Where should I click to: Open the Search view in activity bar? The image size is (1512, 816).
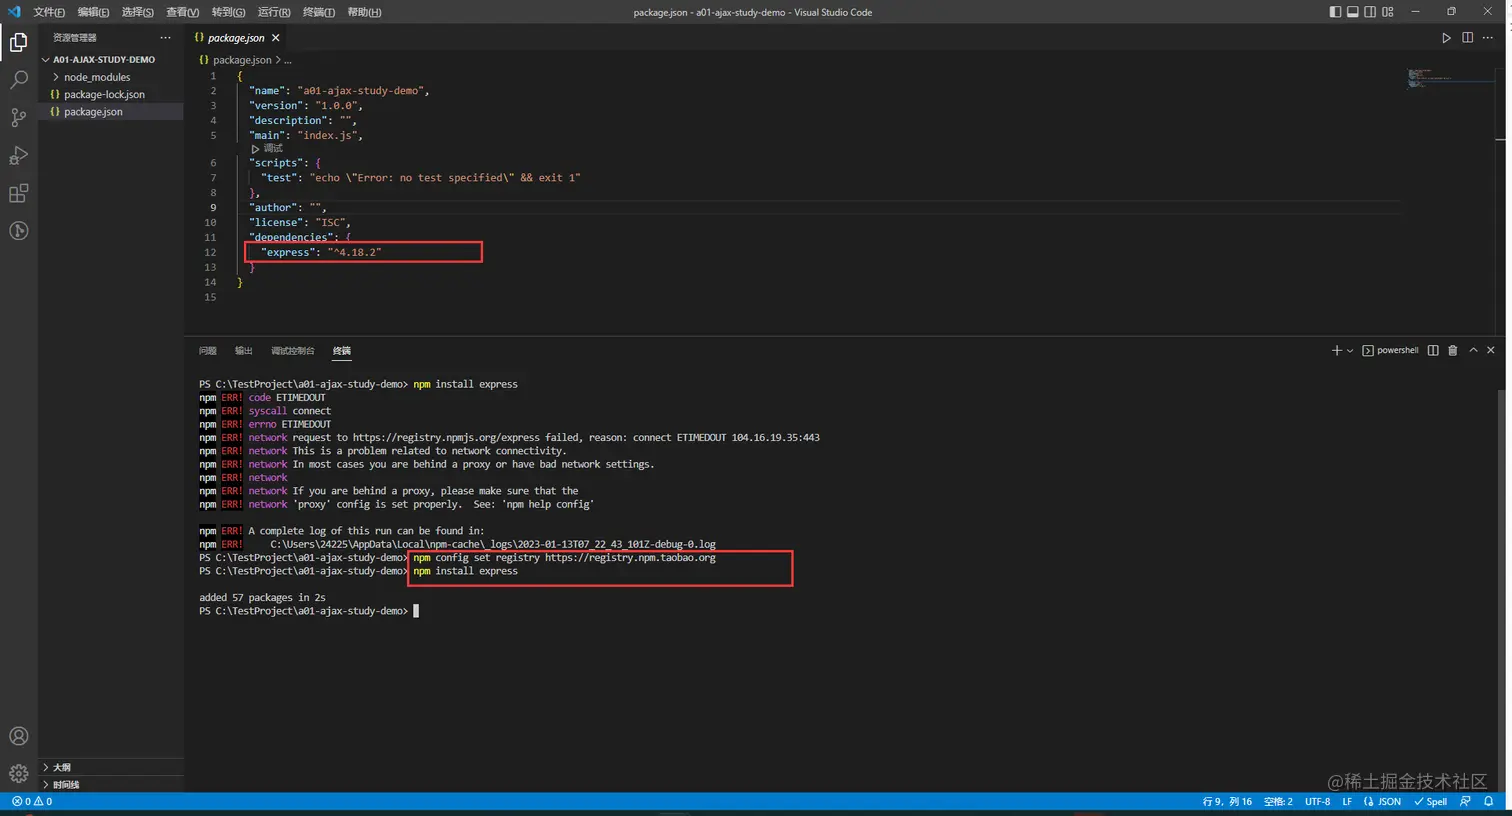[x=18, y=80]
